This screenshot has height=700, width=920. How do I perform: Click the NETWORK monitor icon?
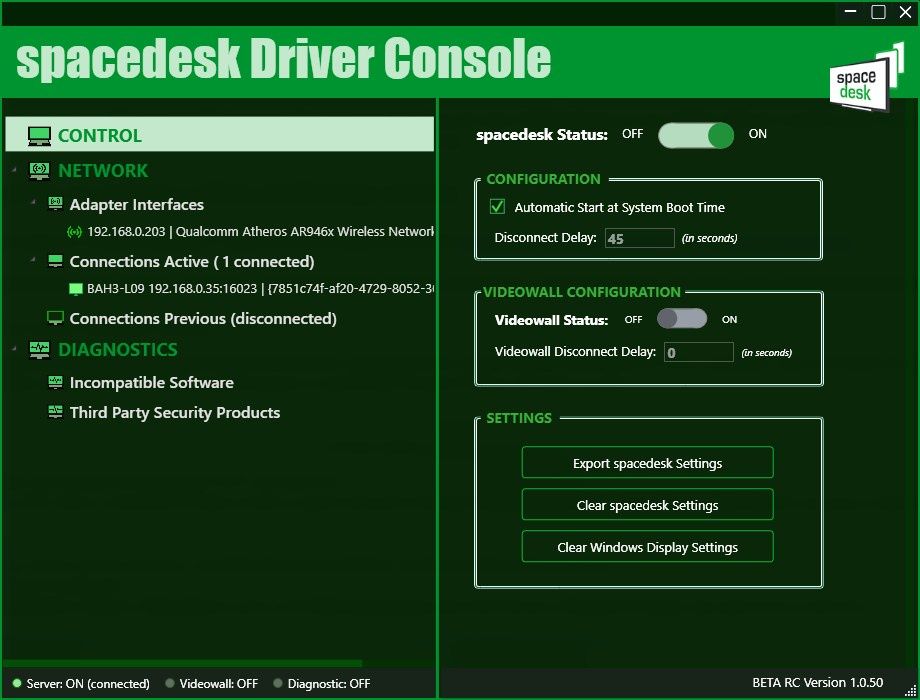(39, 171)
